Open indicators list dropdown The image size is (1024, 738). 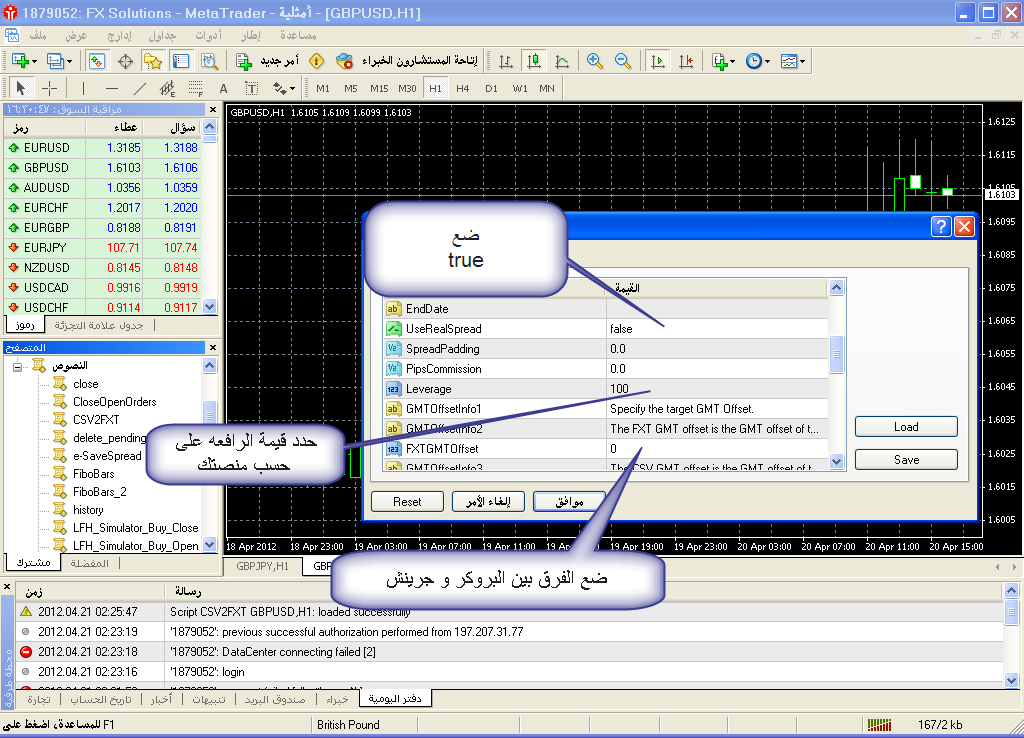click(723, 61)
